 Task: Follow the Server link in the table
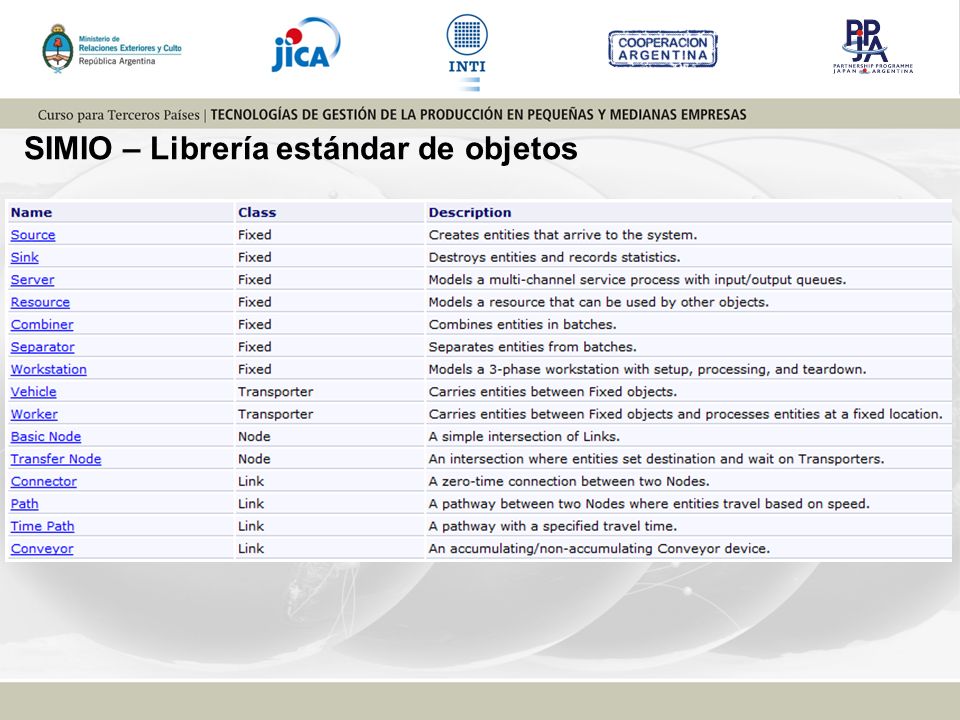click(32, 280)
